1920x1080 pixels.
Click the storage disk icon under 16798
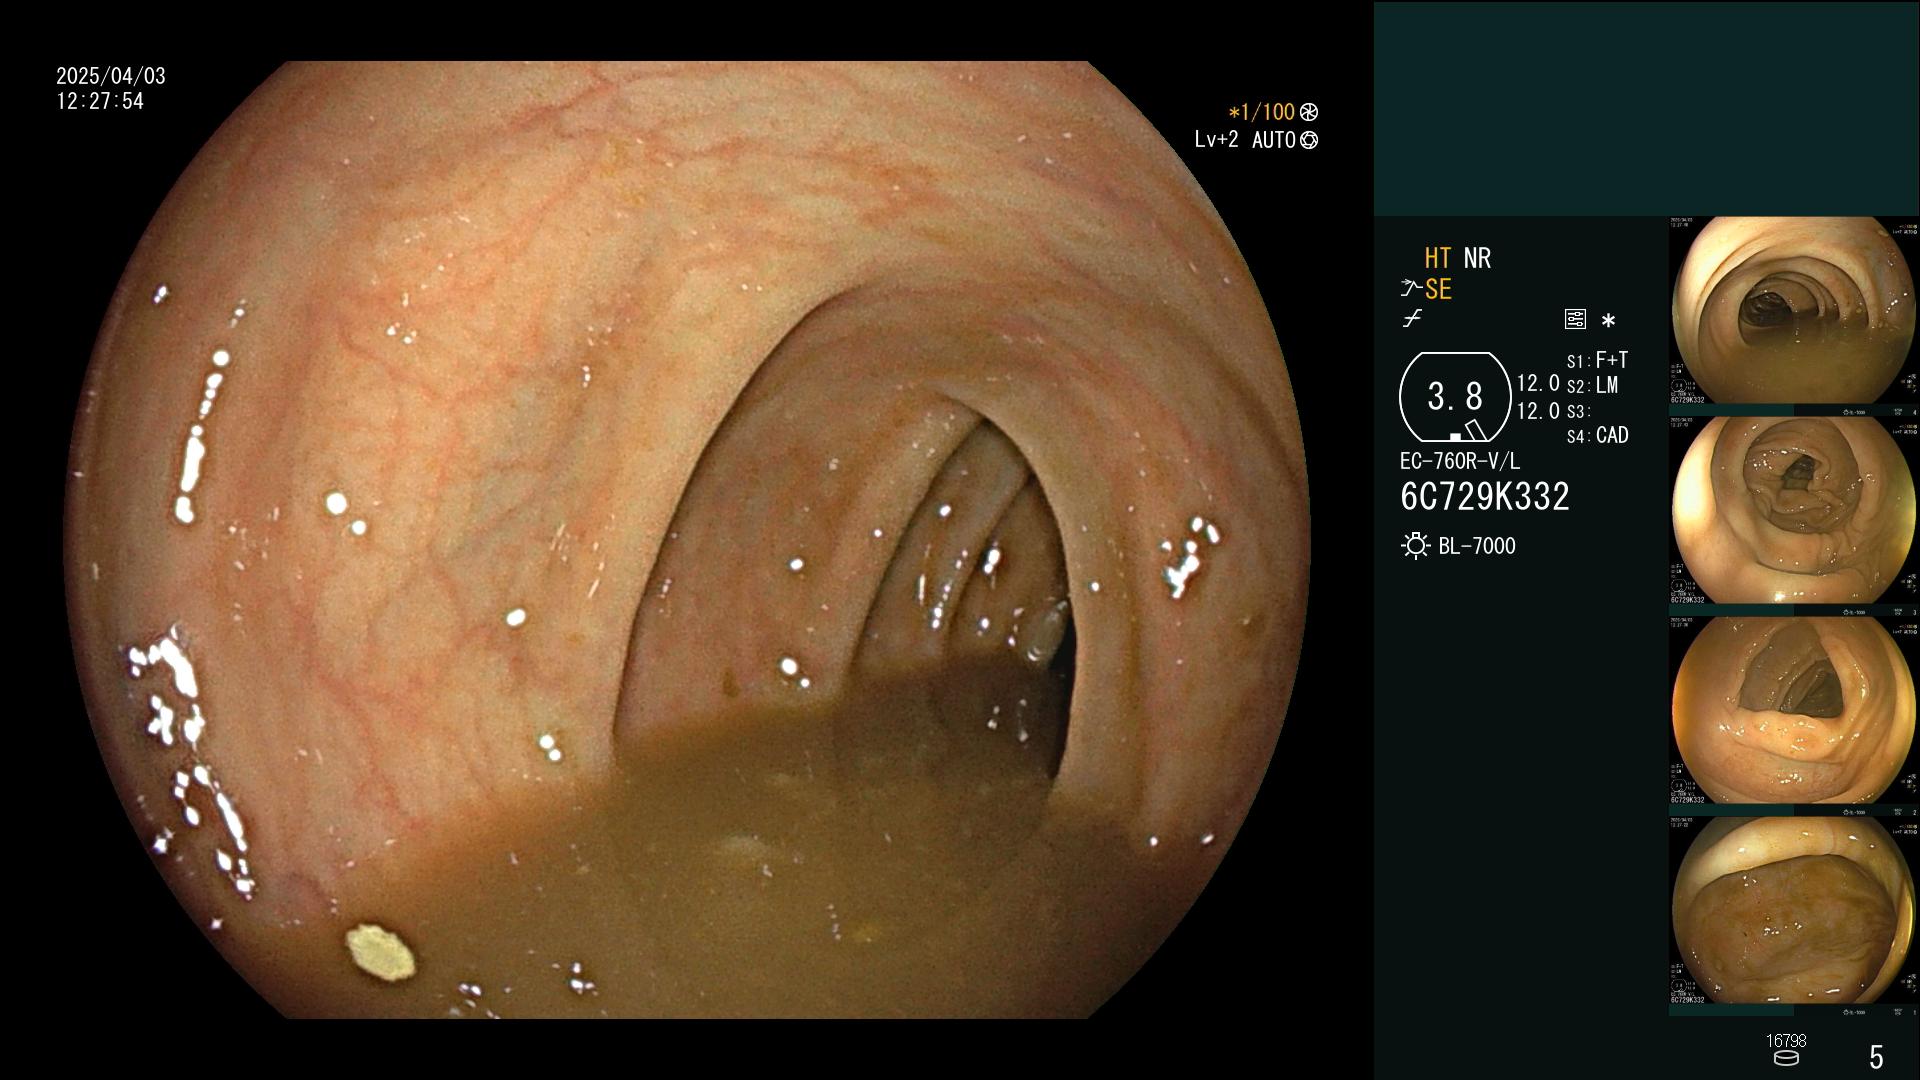(x=1786, y=1058)
